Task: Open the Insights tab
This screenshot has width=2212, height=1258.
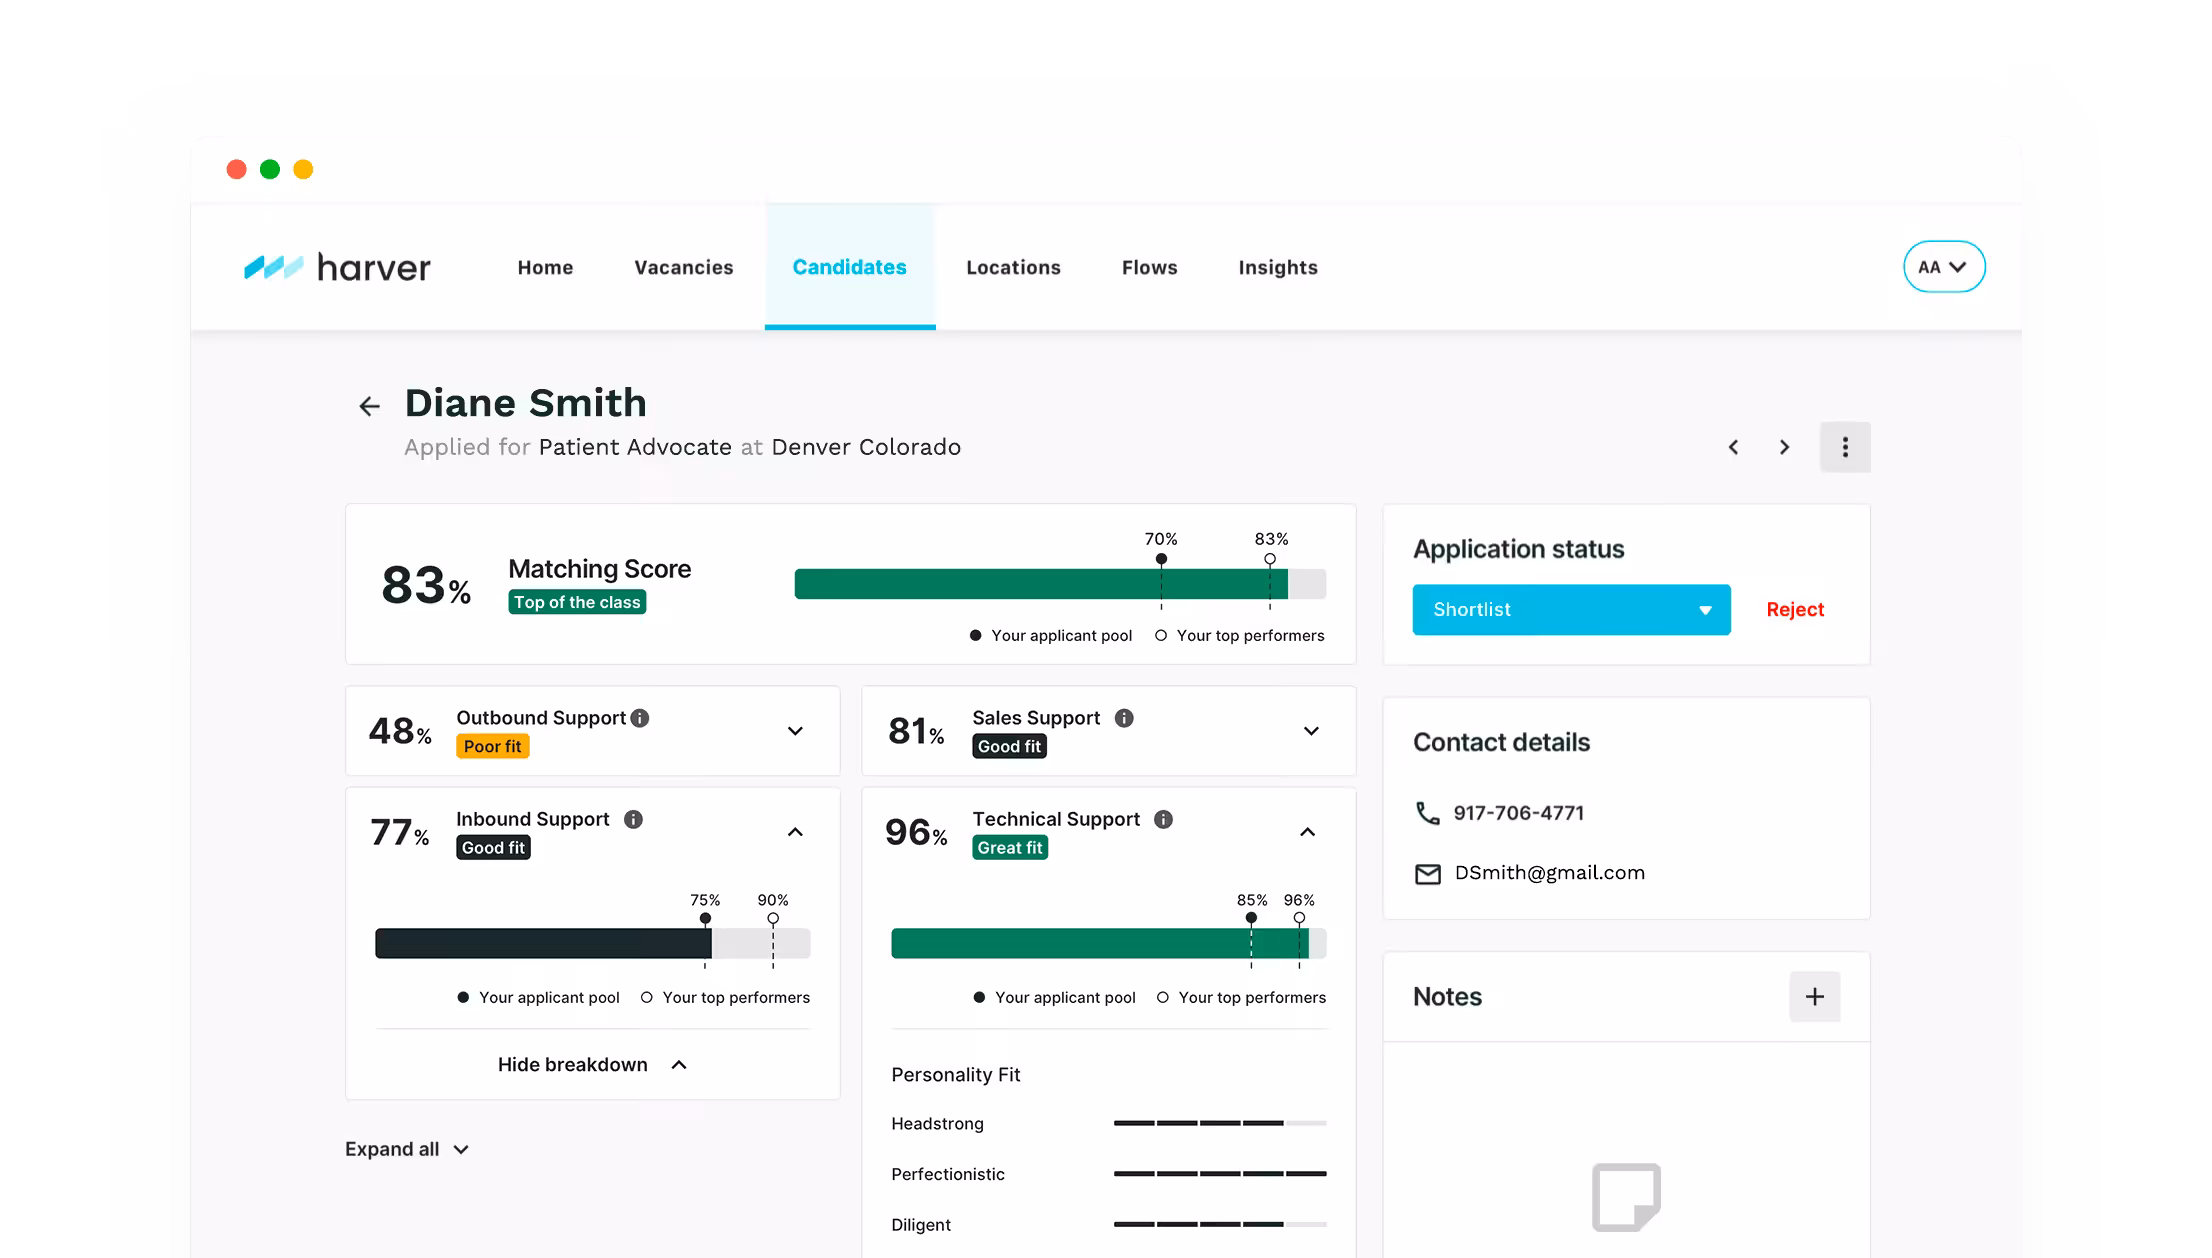Action: 1278,268
